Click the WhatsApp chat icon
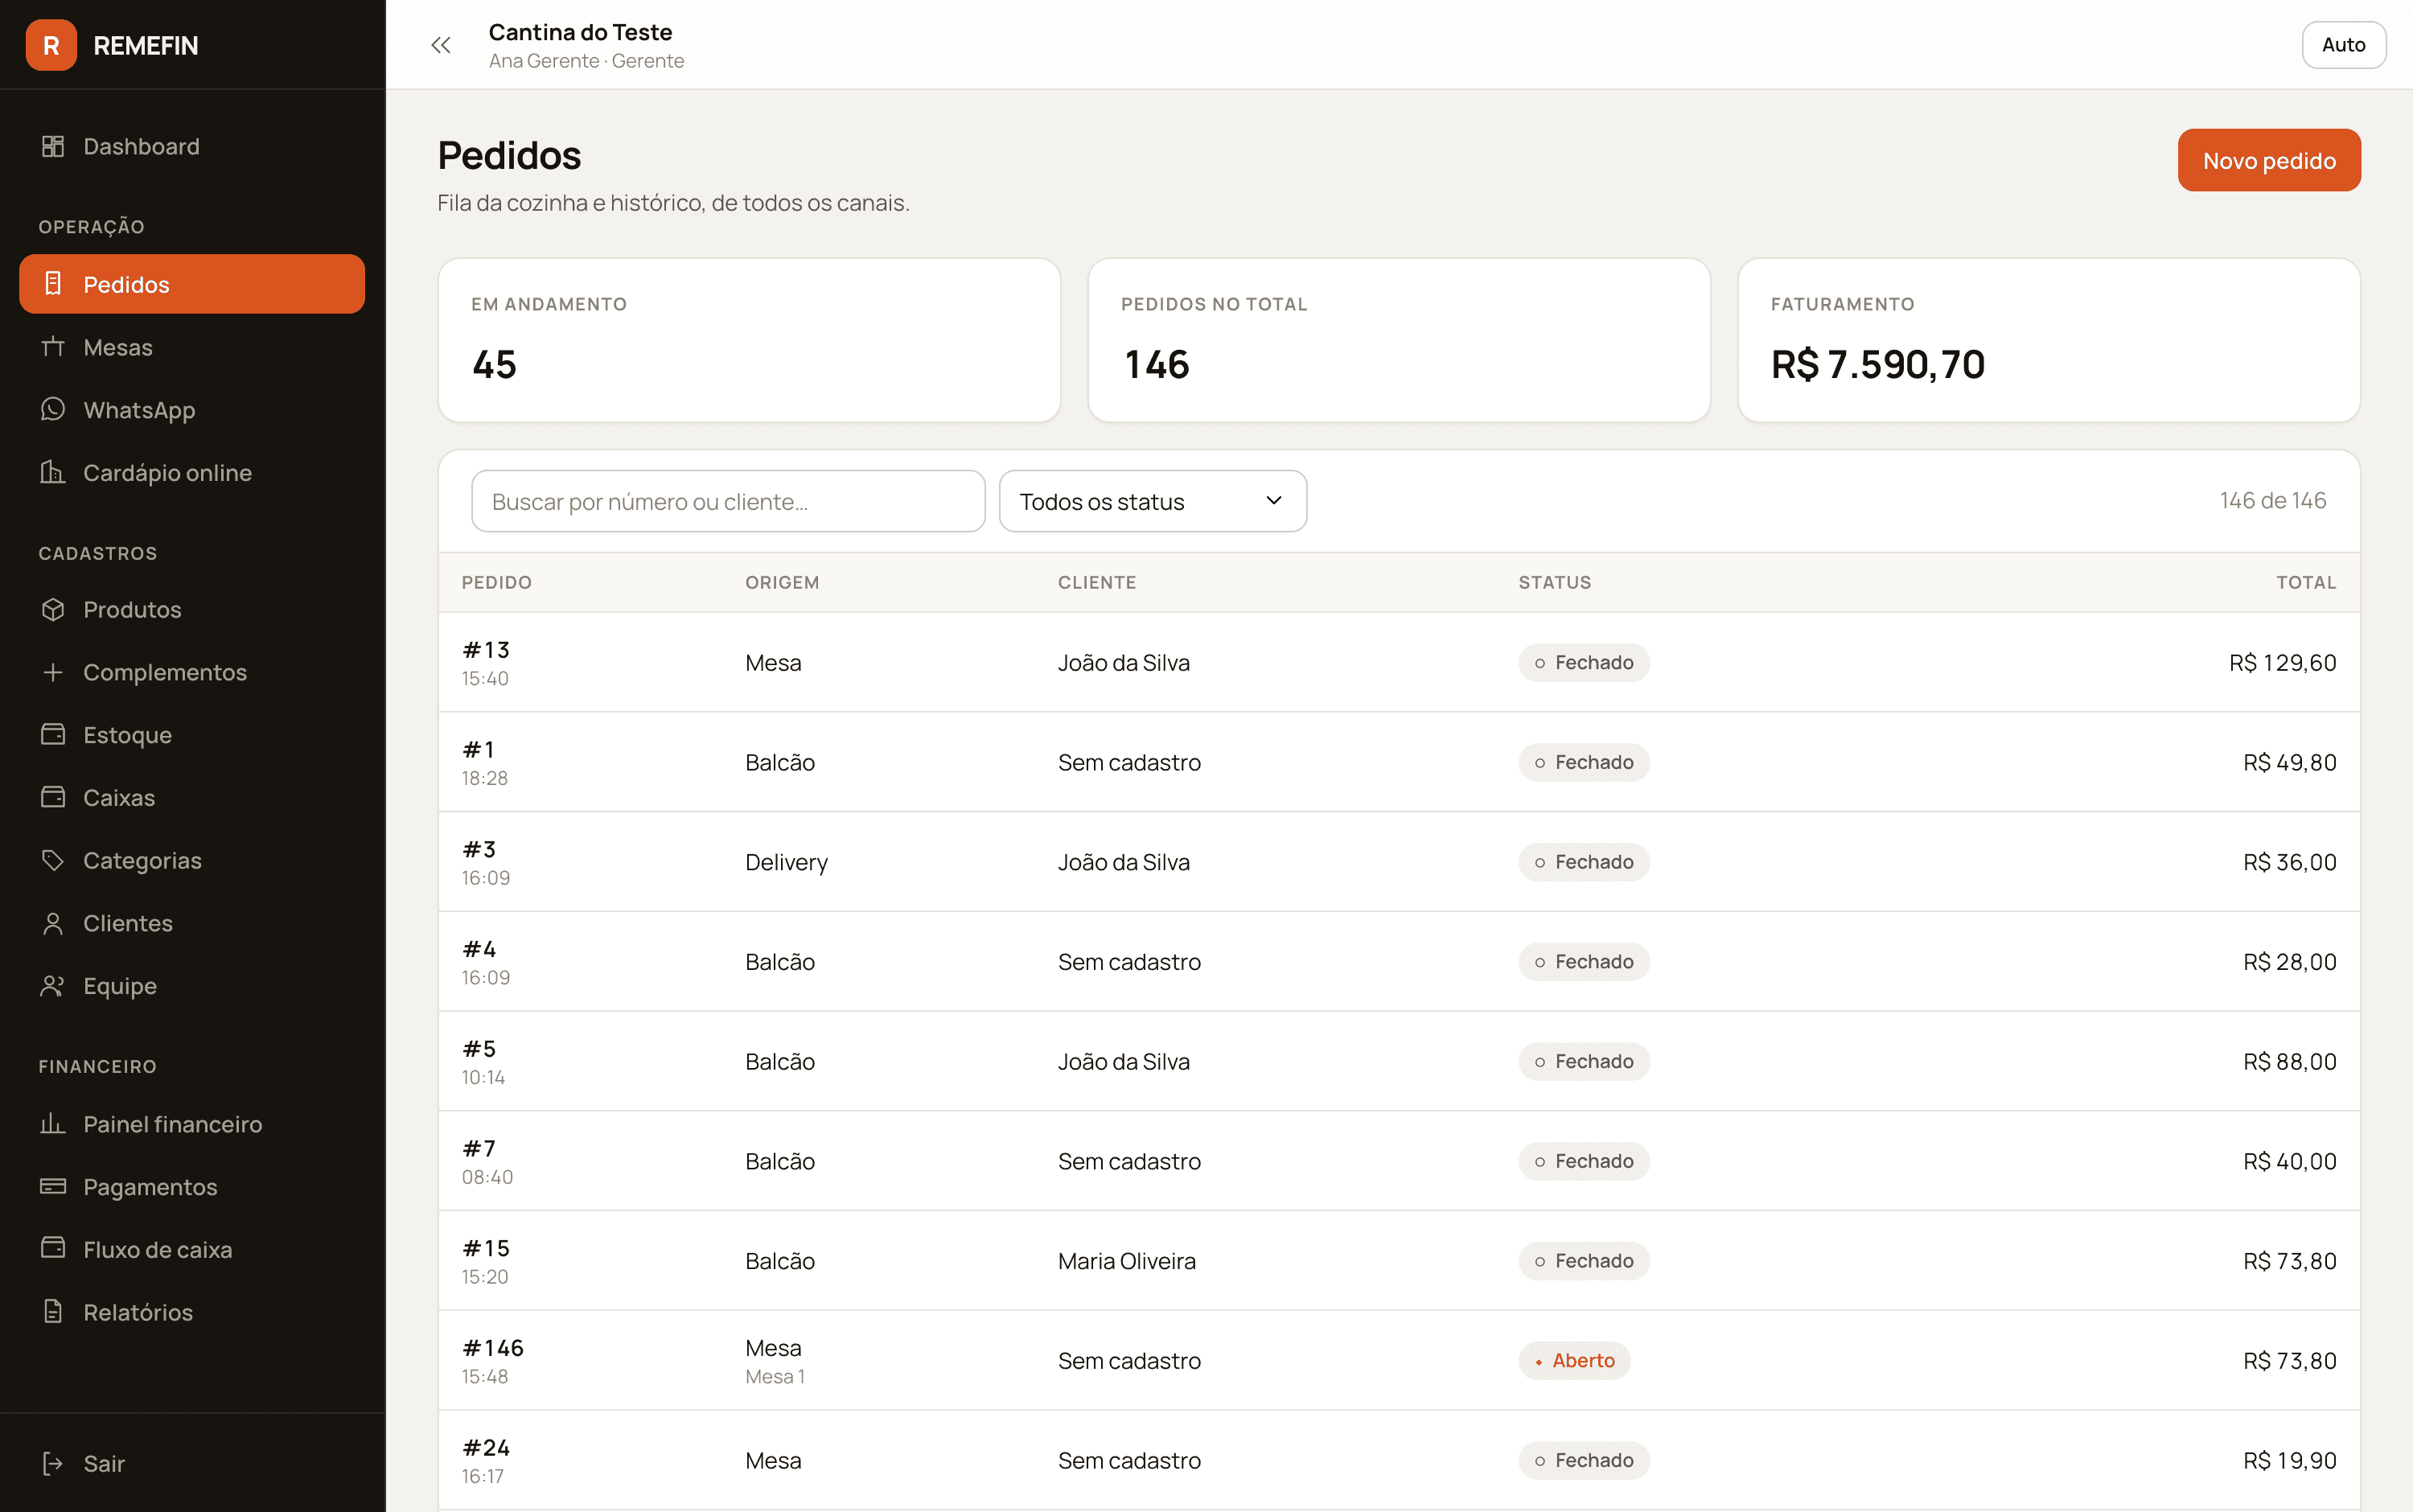 (x=53, y=409)
